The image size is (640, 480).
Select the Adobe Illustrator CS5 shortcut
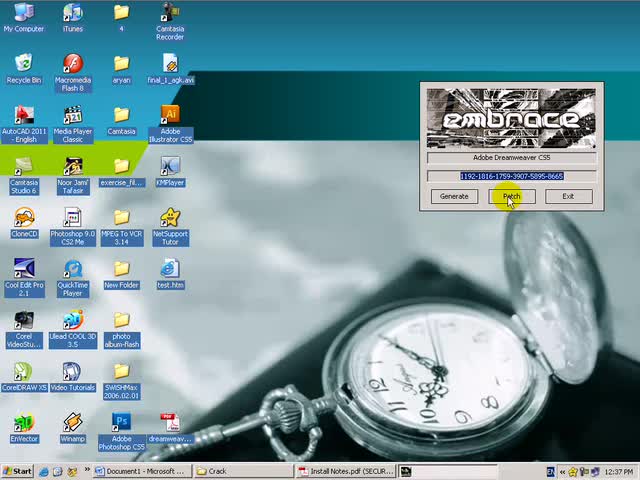tap(170, 124)
